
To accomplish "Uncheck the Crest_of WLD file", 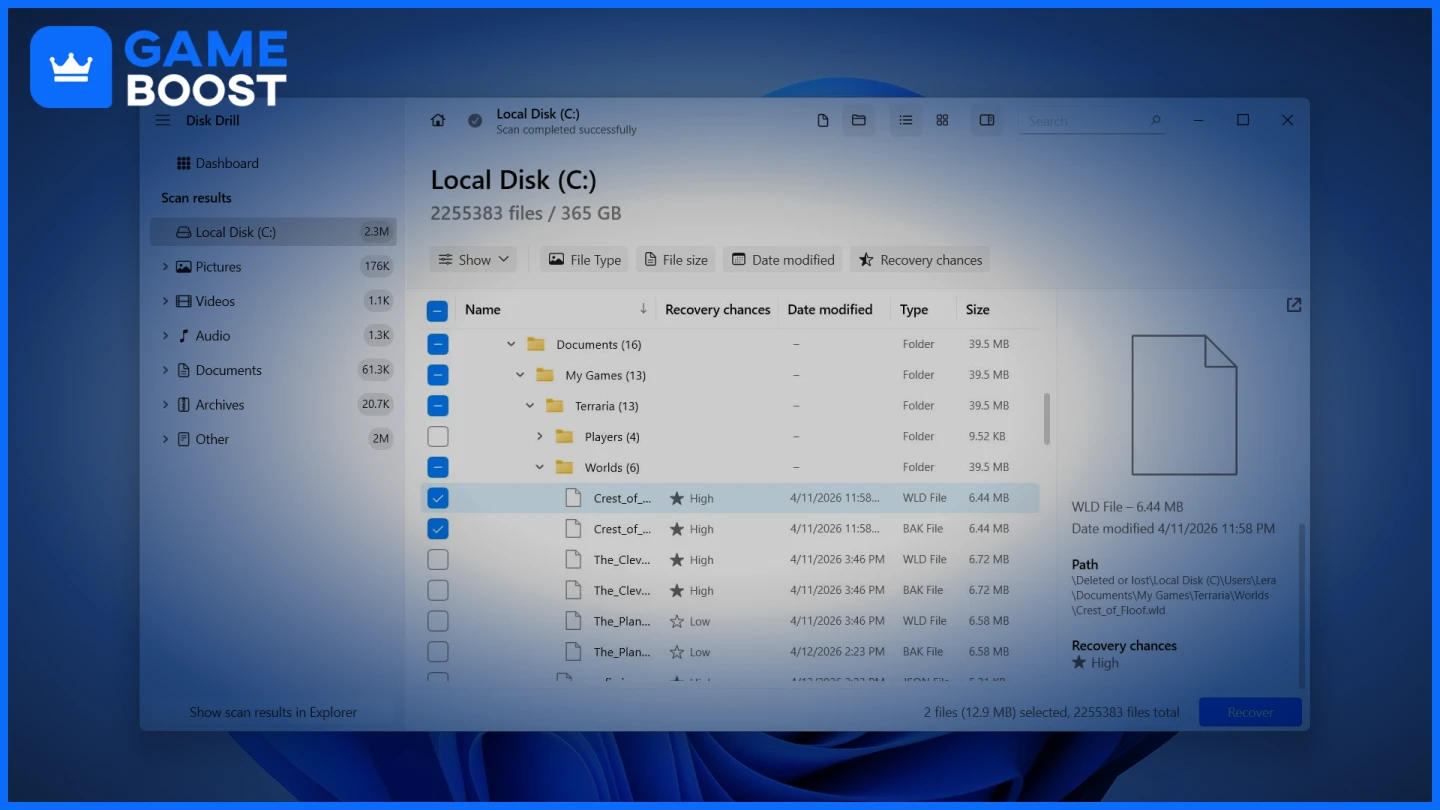I will (437, 497).
